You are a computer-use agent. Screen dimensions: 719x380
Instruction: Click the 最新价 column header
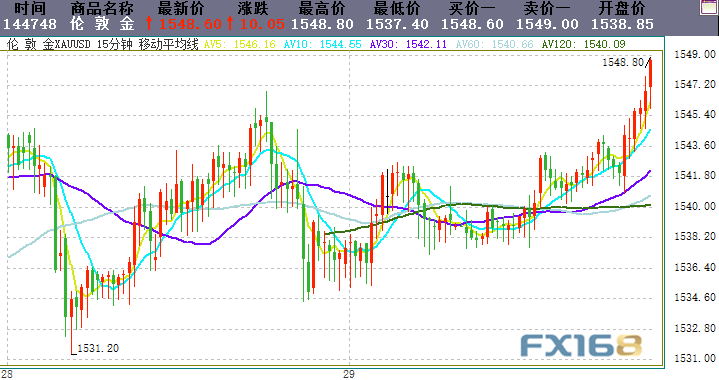pyautogui.click(x=180, y=8)
